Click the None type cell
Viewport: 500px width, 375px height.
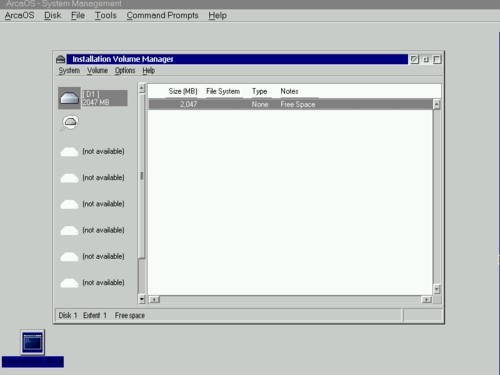click(260, 104)
